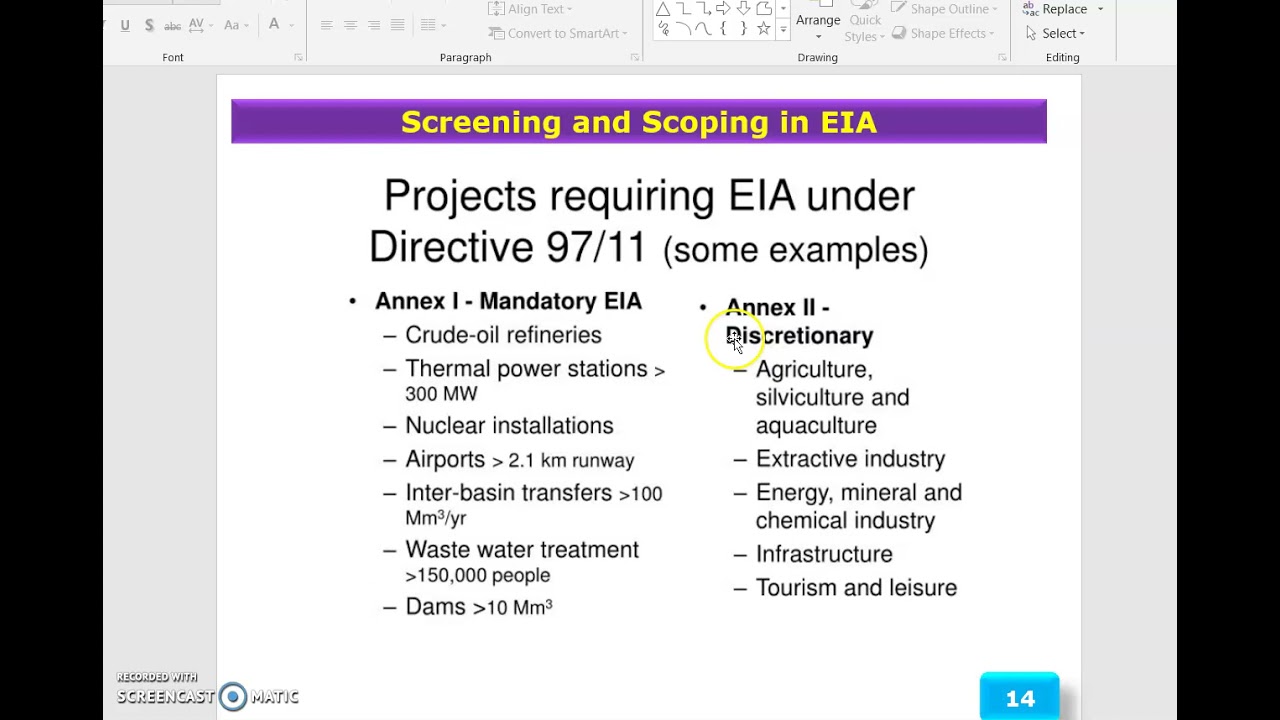The image size is (1280, 720).
Task: Open Font dialog launcher
Action: (x=298, y=58)
